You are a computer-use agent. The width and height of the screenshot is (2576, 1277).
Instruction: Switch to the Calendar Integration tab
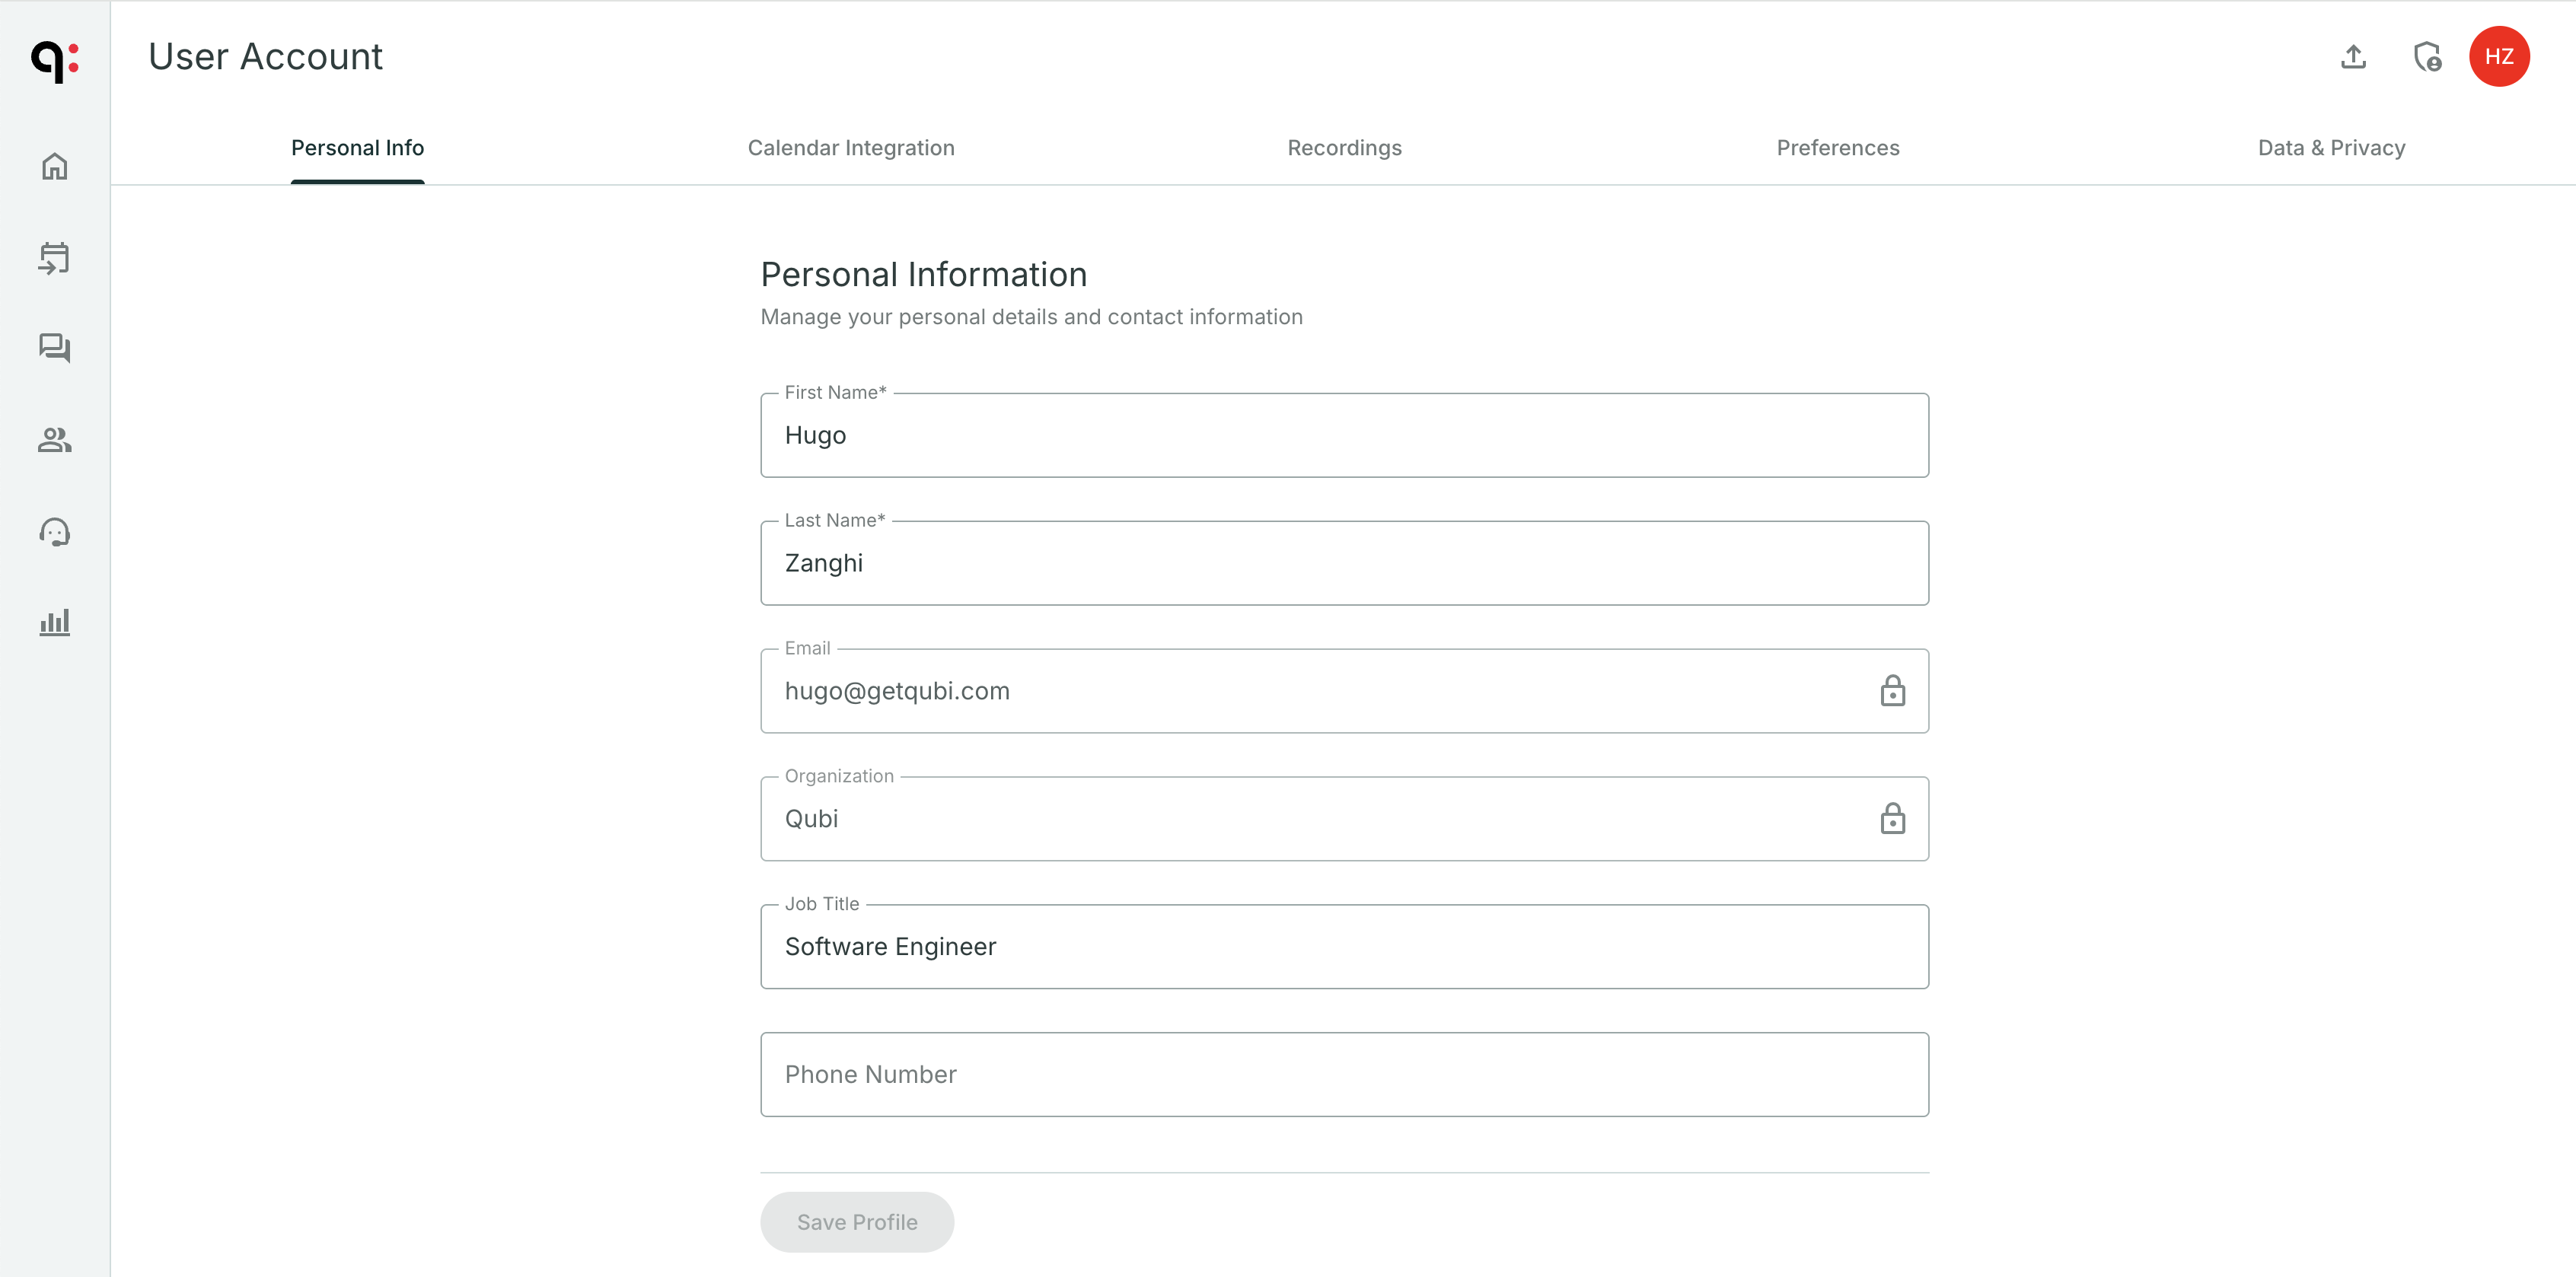(851, 147)
